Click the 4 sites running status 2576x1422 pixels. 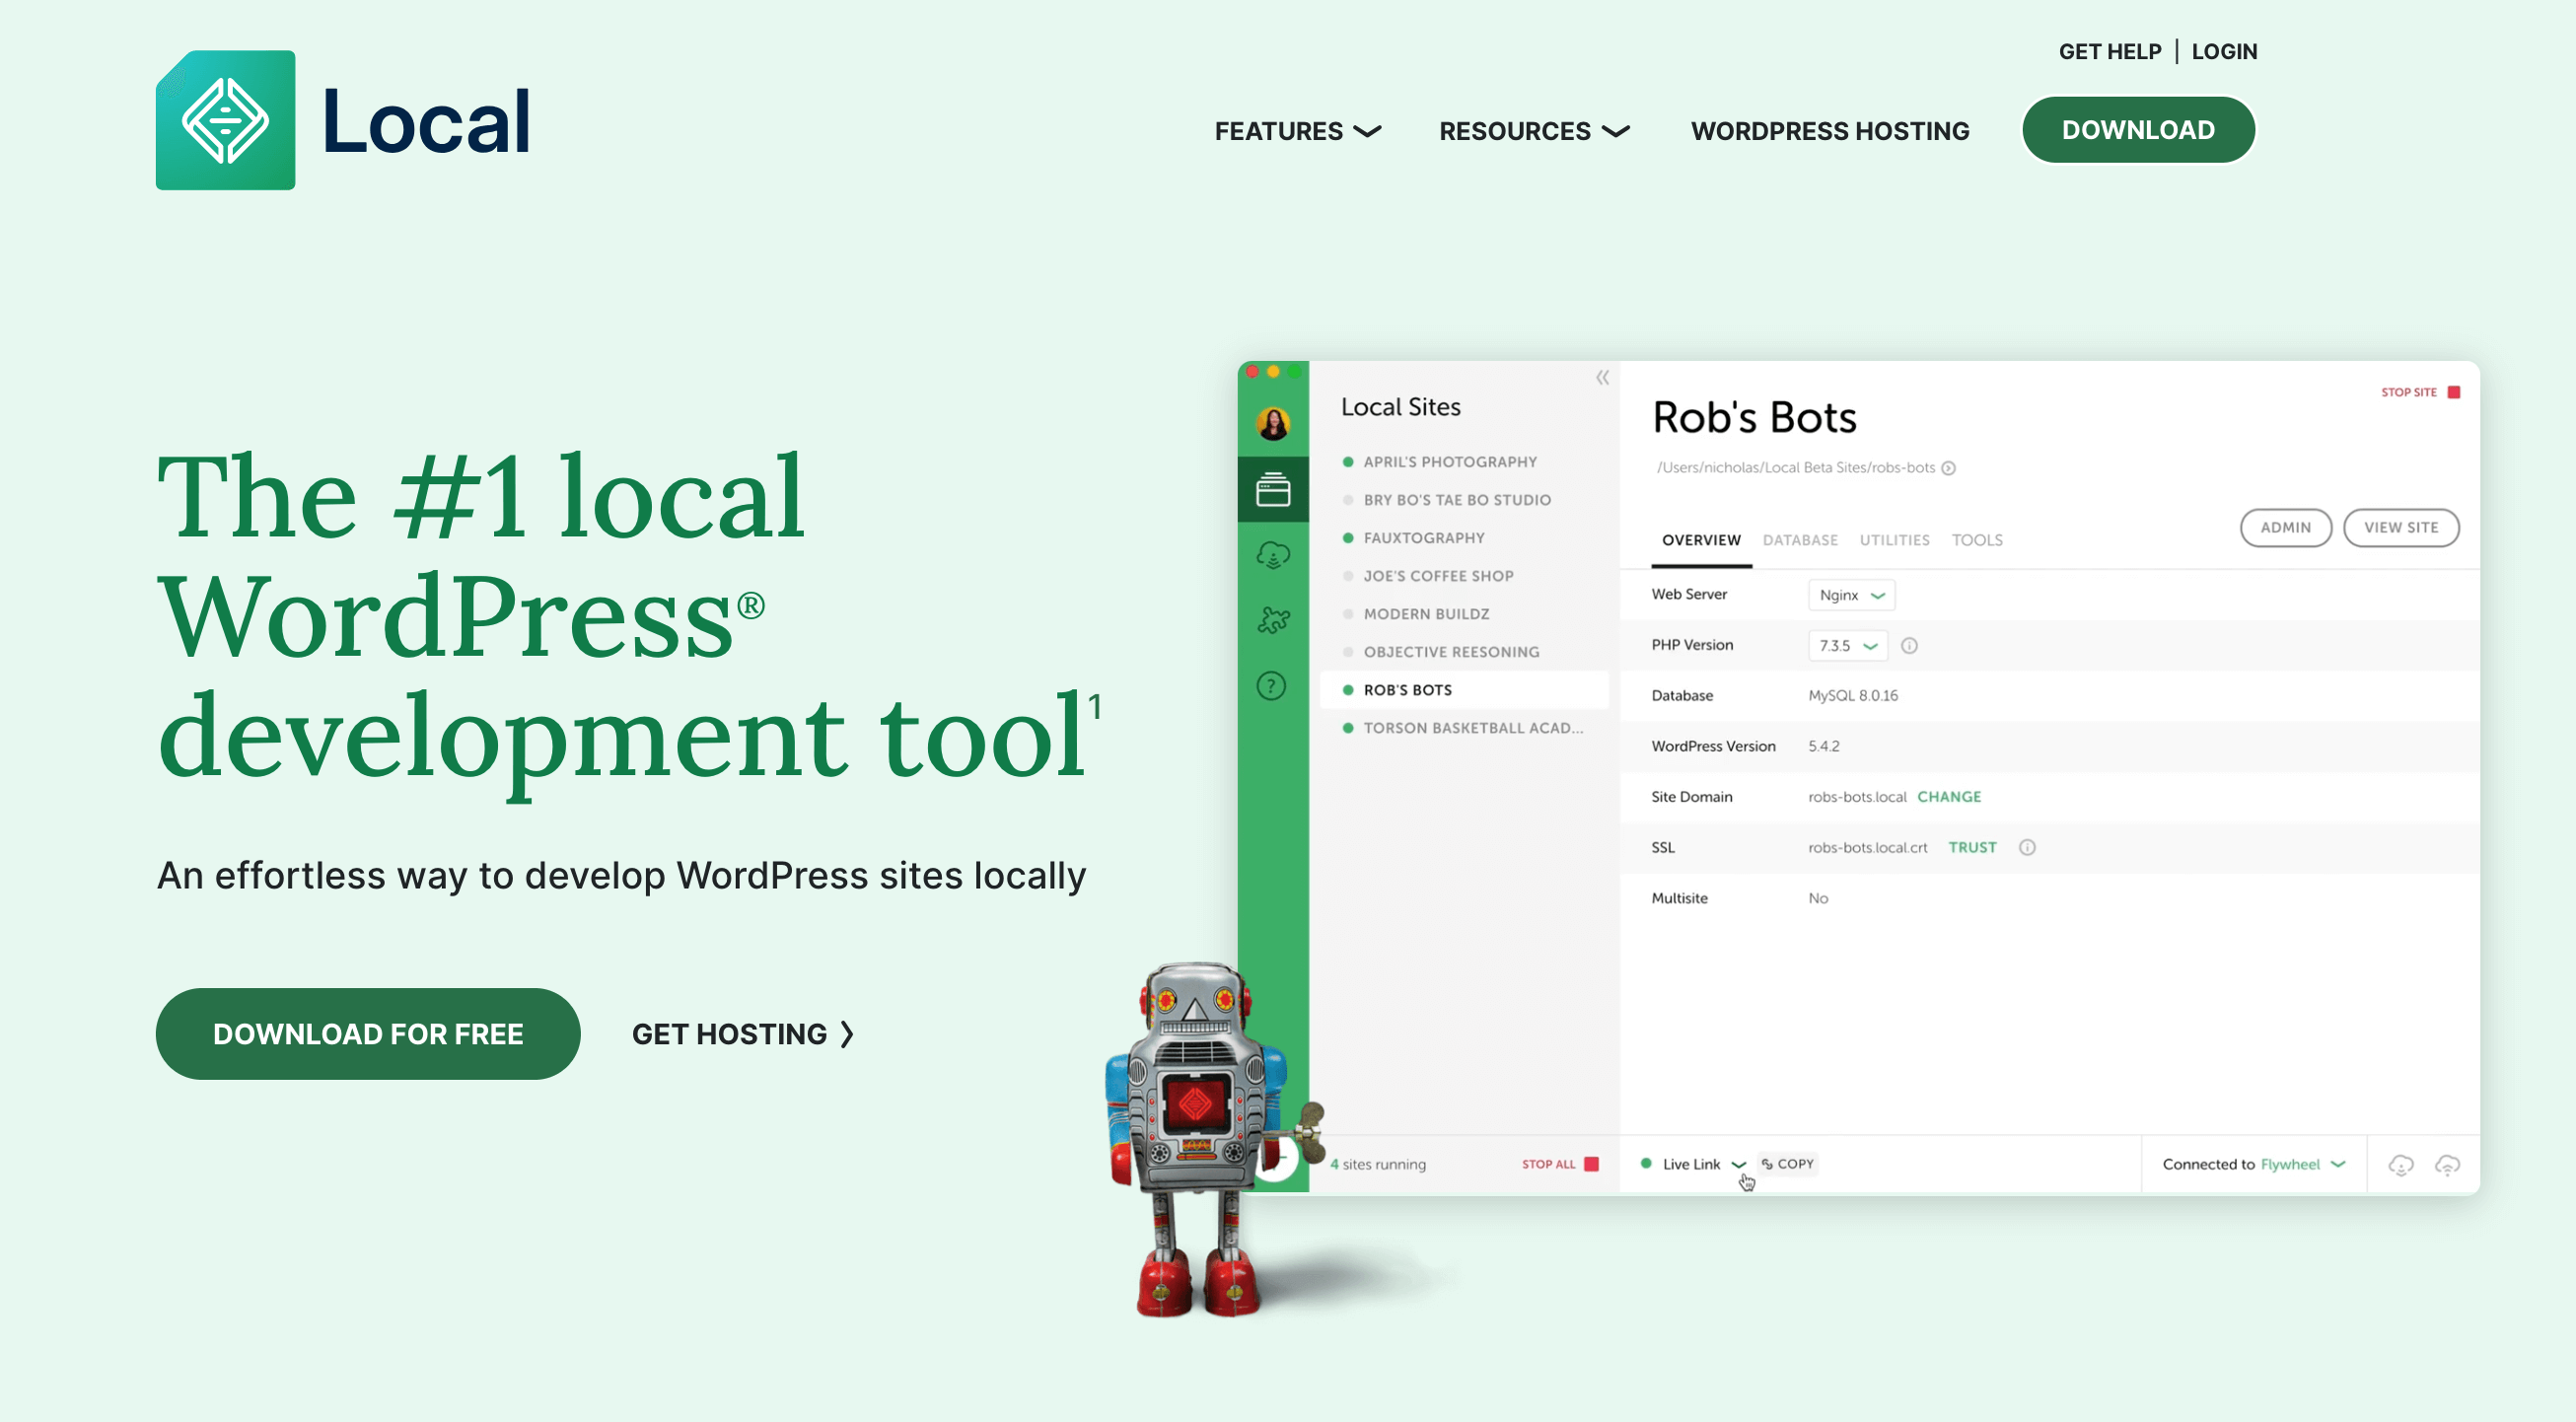(x=1378, y=1164)
